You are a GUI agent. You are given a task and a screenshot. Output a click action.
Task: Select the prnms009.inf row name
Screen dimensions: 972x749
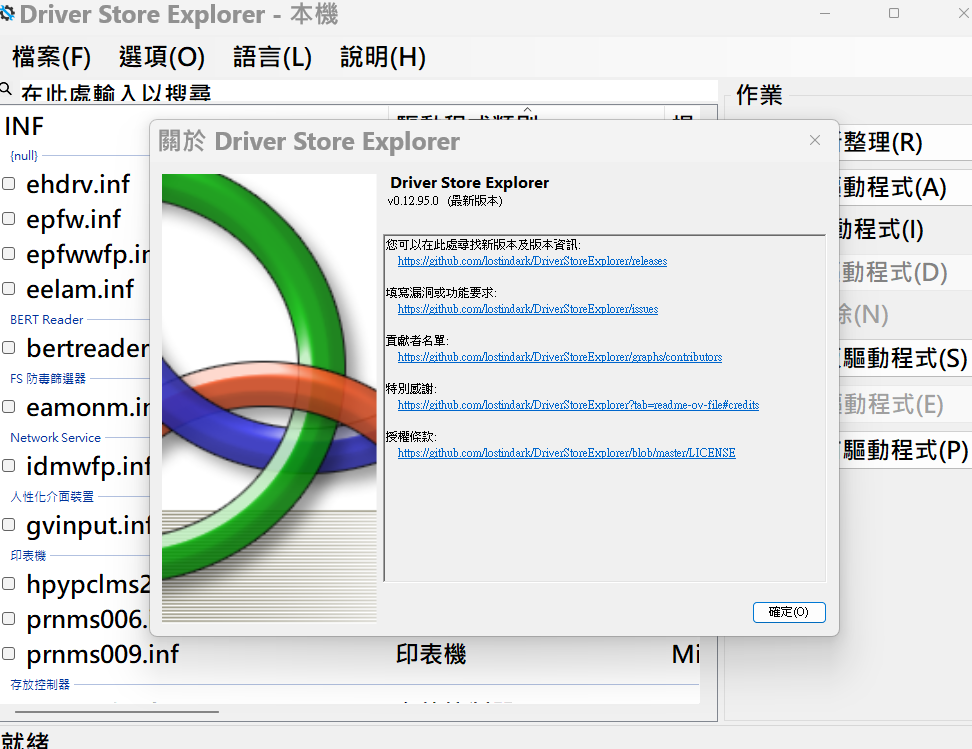[x=103, y=654]
